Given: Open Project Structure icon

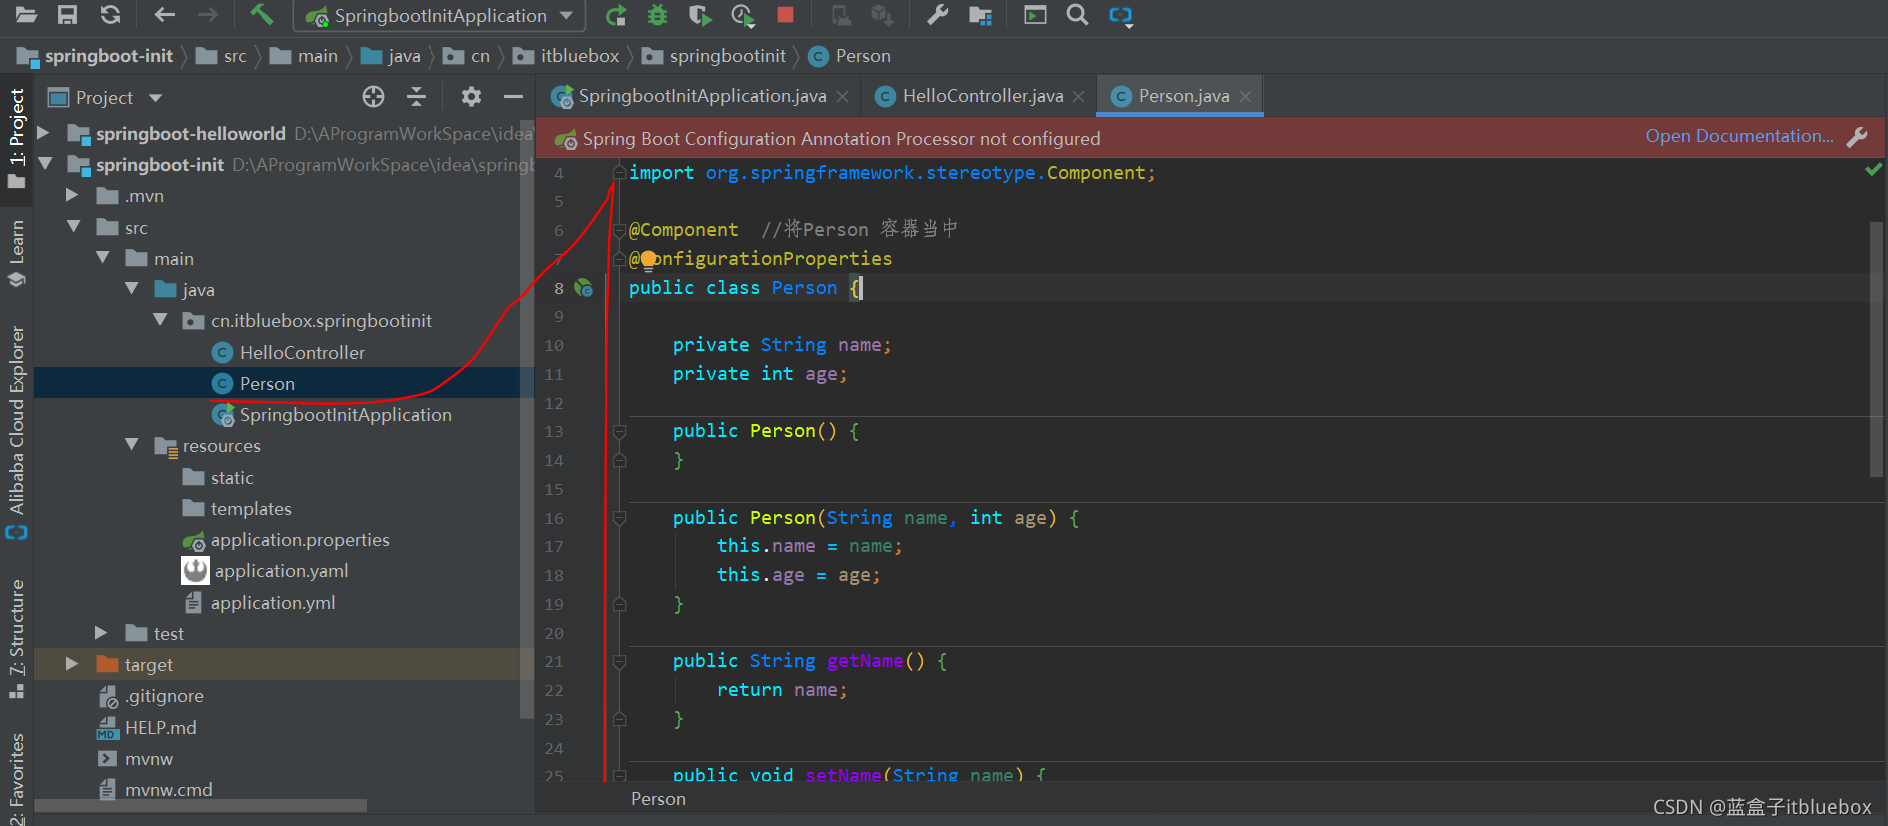Looking at the screenshot, I should click(980, 15).
